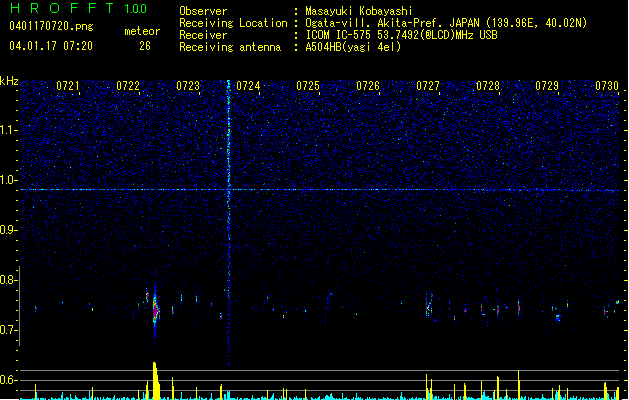
Task: Click the observer name Masayuki Kobayashi
Action: [359, 11]
